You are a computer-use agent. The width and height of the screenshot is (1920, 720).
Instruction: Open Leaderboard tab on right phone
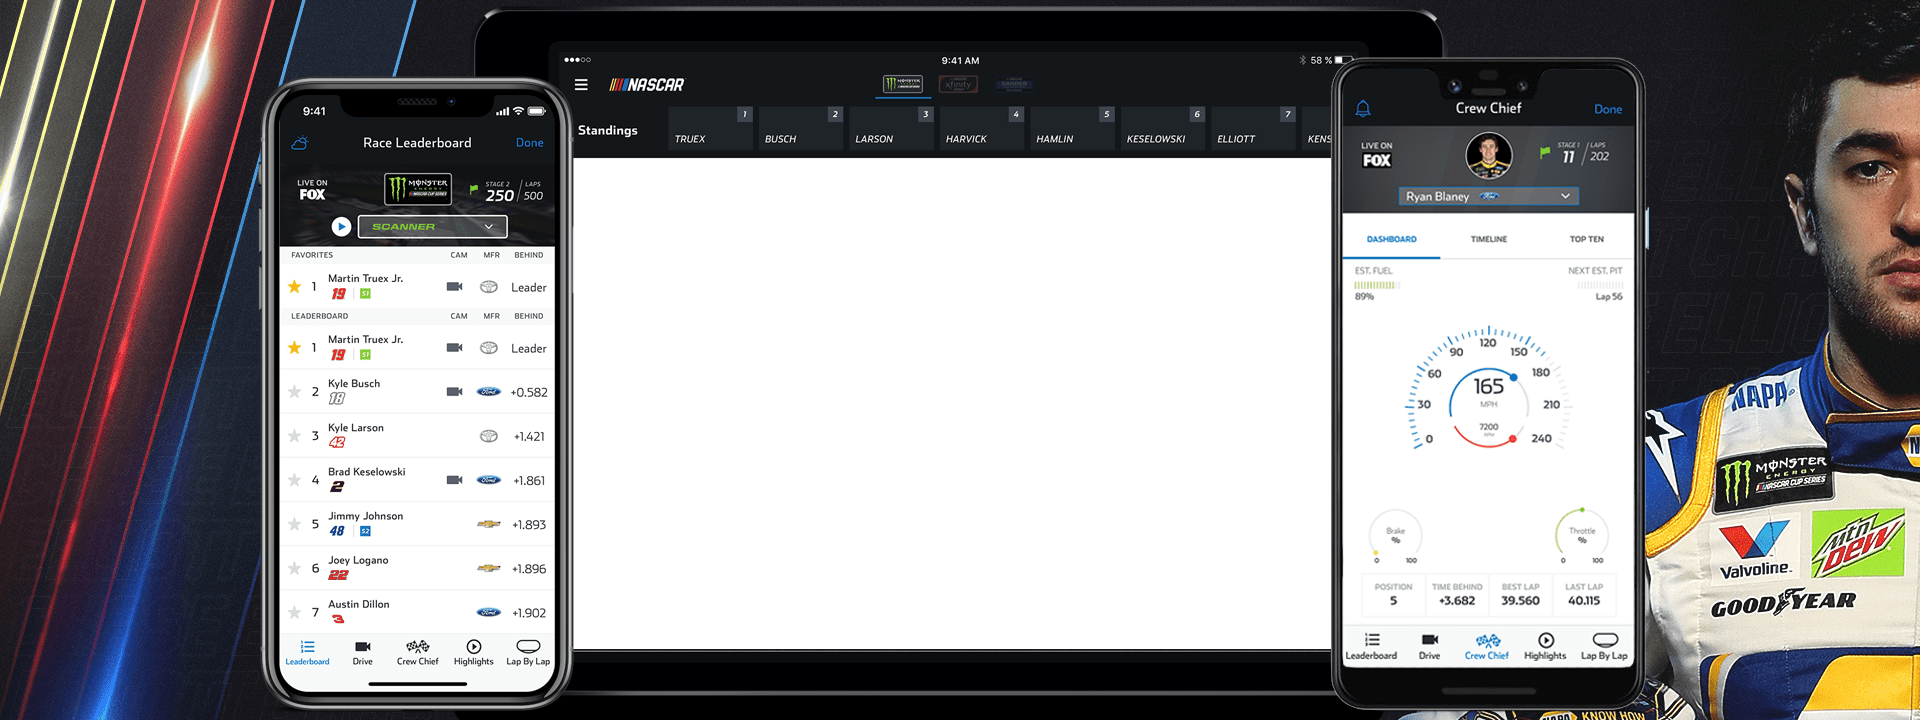1371,647
